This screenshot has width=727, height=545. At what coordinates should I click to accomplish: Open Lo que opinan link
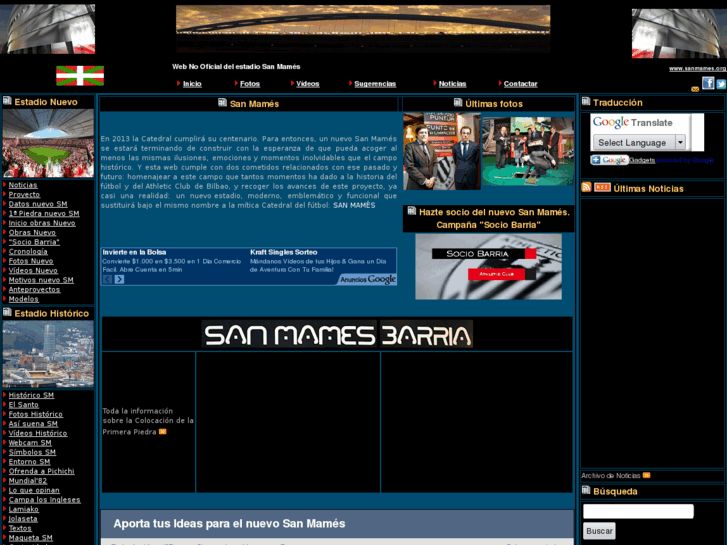[x=34, y=490]
